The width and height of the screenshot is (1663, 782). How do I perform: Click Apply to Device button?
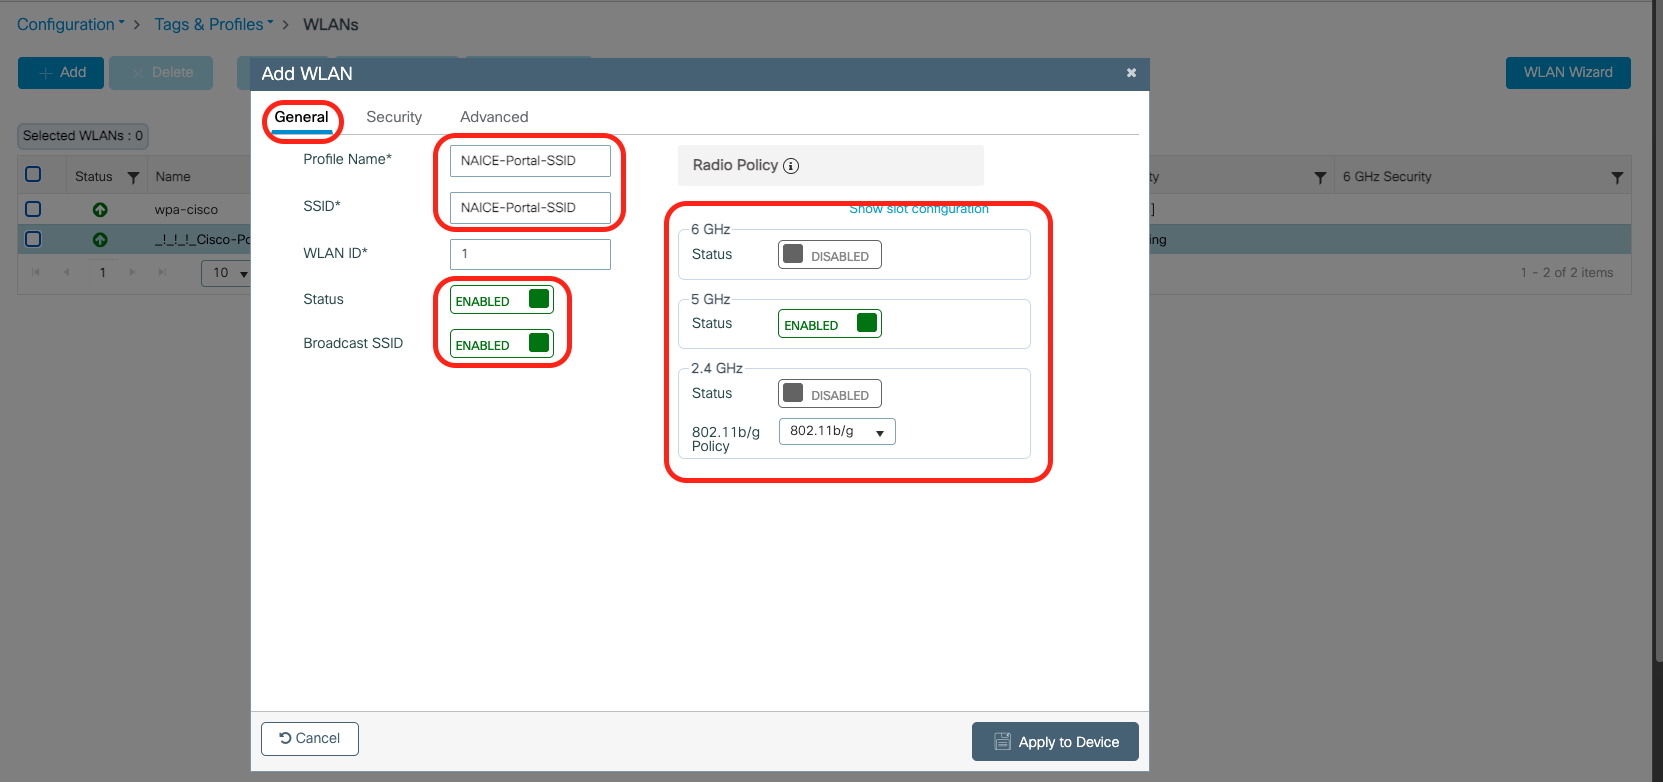(x=1055, y=742)
